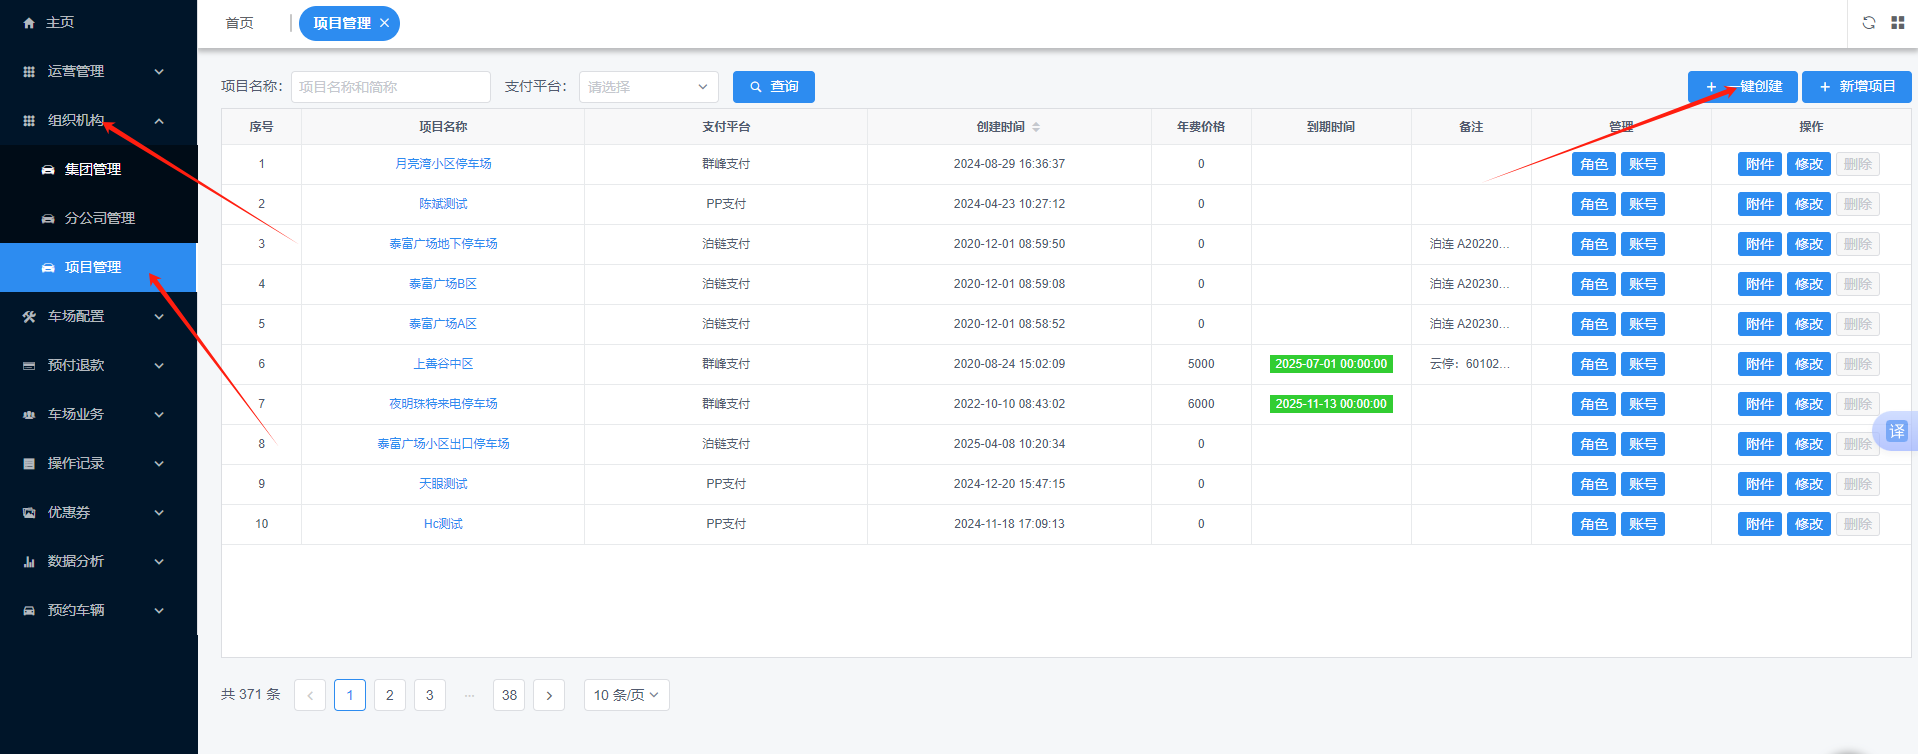Click the 查询 search button
Image resolution: width=1918 pixels, height=754 pixels.
774,87
